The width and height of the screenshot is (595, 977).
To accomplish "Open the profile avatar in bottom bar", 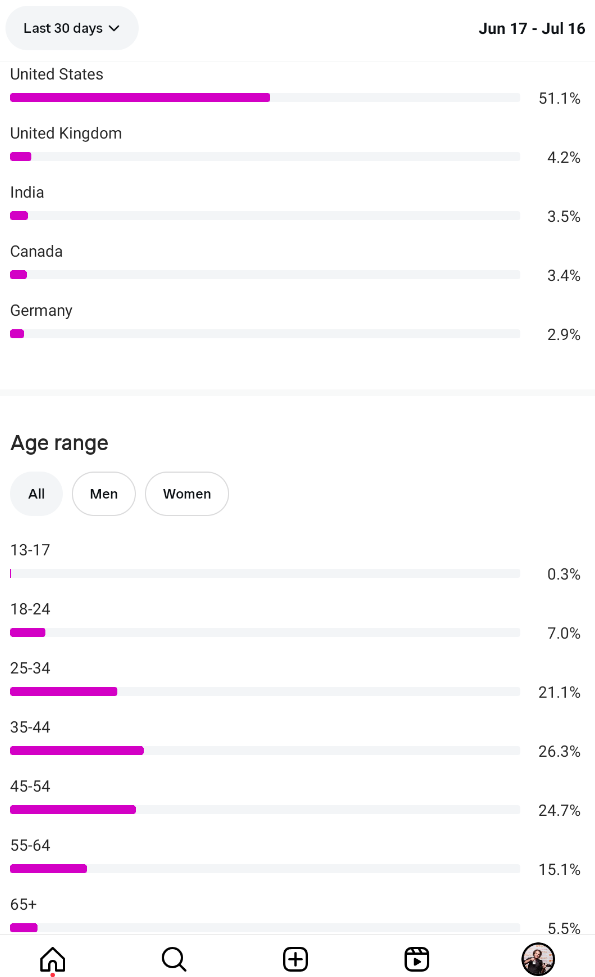I will [x=538, y=959].
